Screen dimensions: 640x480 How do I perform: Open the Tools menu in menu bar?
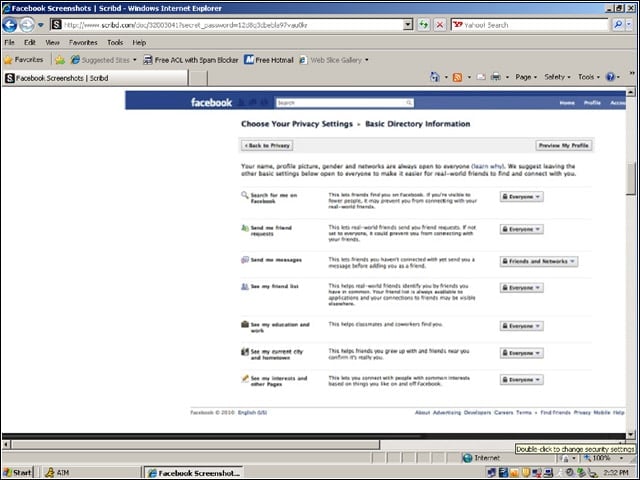[x=115, y=42]
